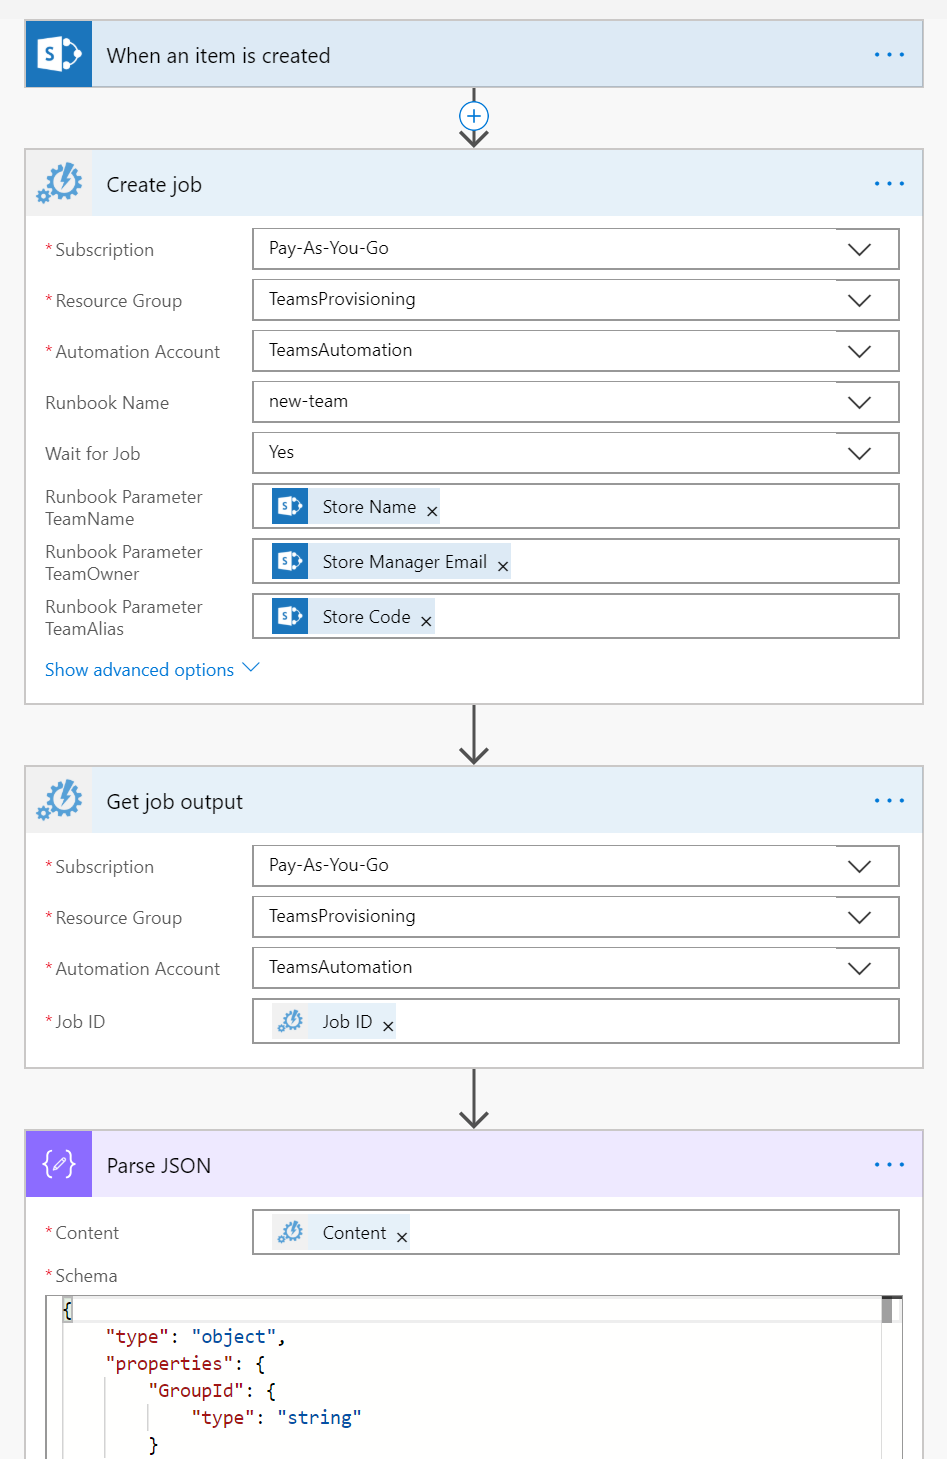Click the "GroupId" line in schema editor
This screenshot has width=947, height=1459.
click(212, 1391)
